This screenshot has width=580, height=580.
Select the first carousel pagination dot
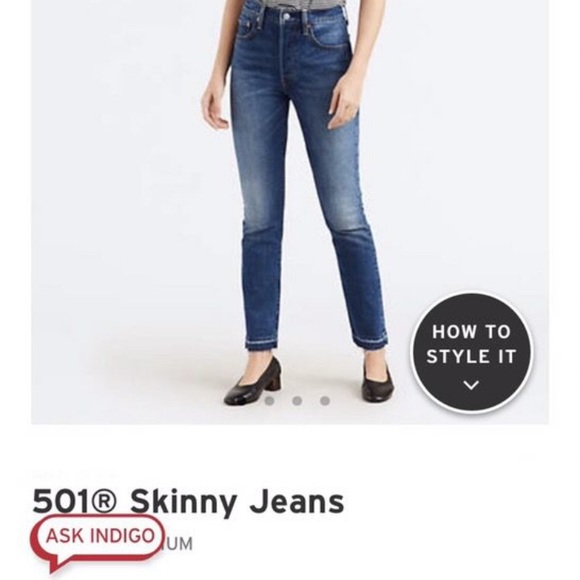tap(269, 401)
